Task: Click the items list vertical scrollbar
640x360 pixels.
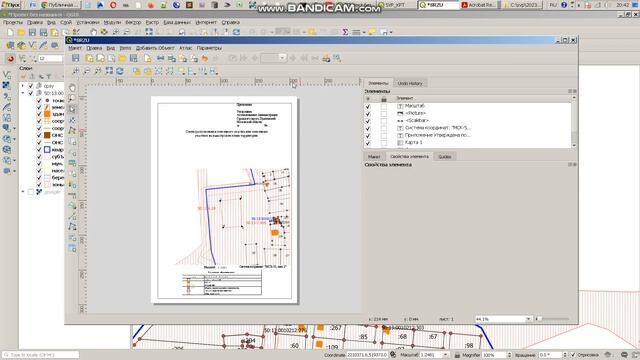Action: [x=574, y=121]
